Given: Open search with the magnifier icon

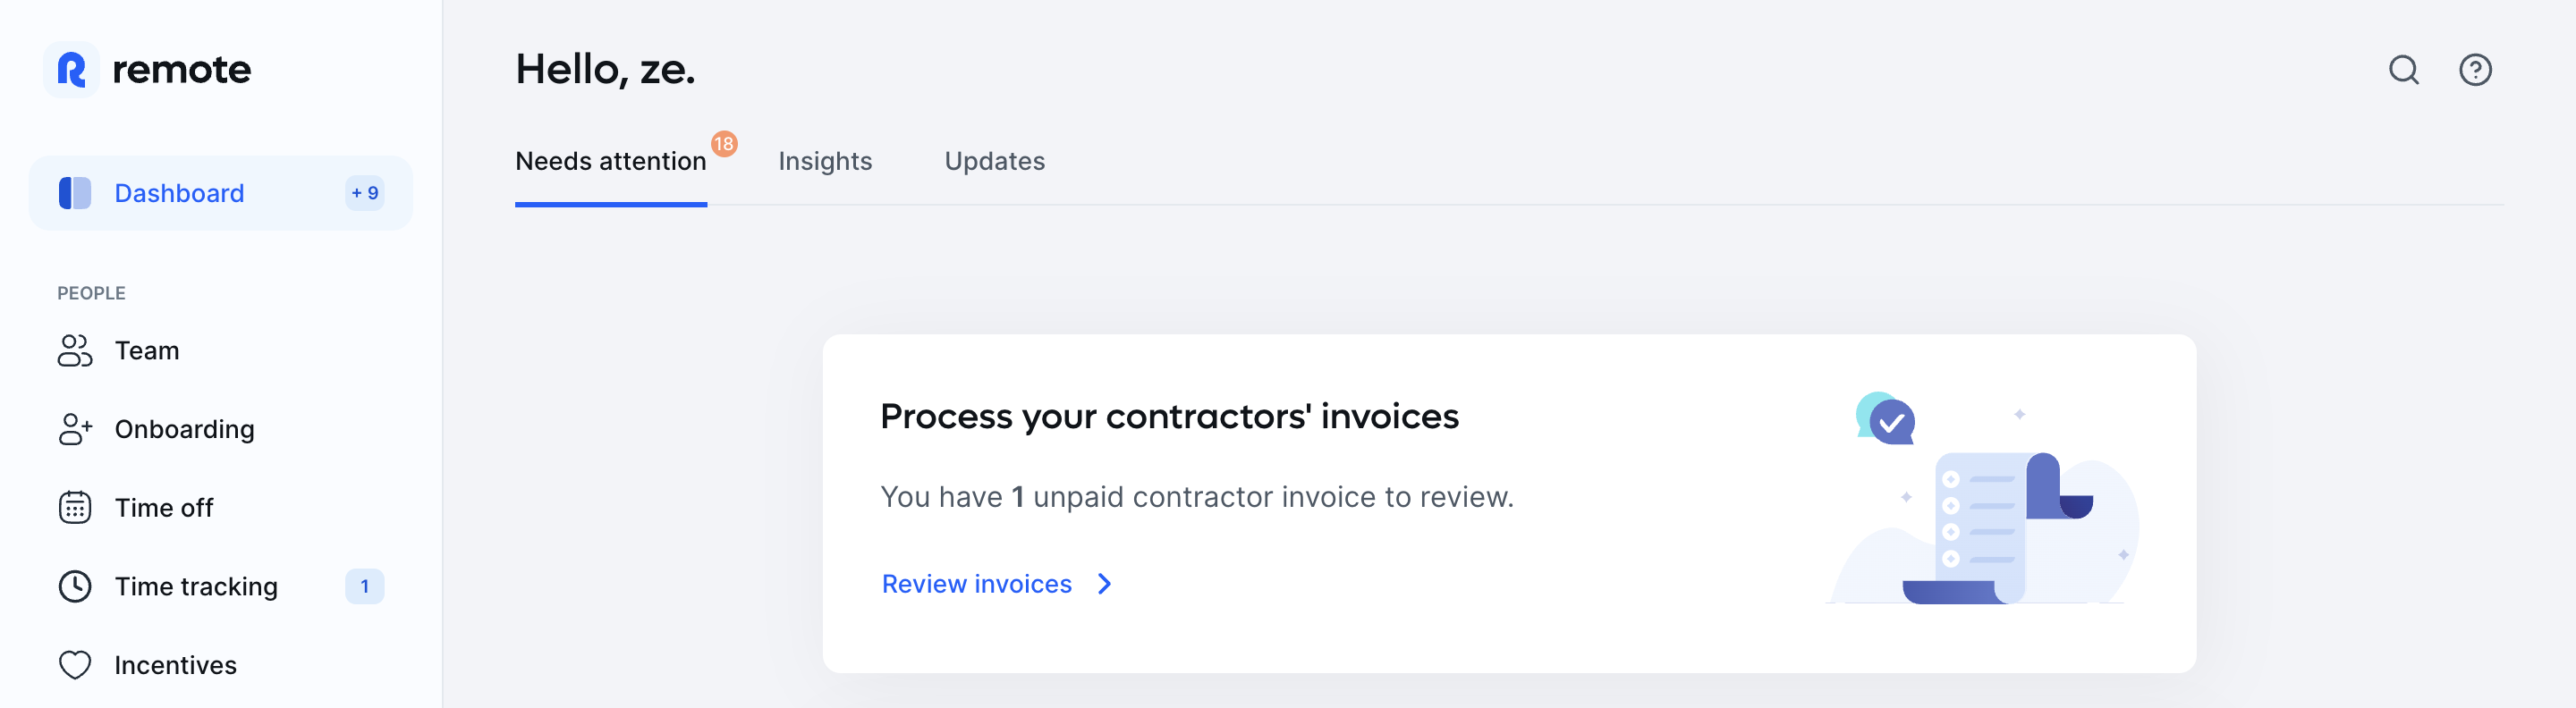Looking at the screenshot, I should (x=2404, y=70).
